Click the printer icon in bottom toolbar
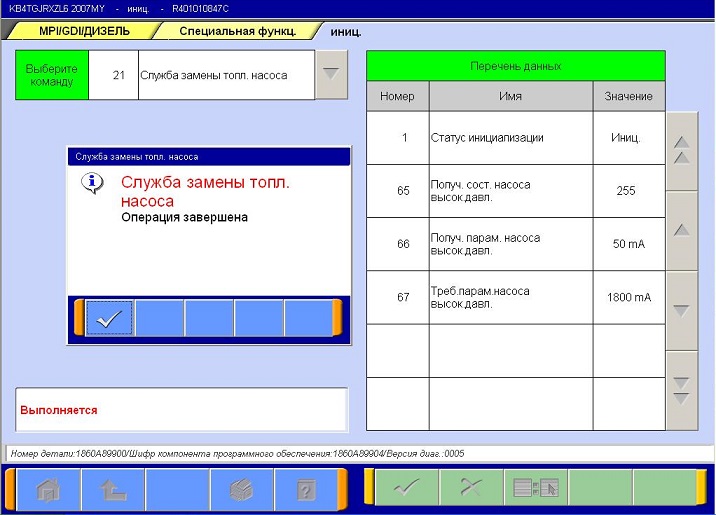716x515 pixels. point(241,489)
